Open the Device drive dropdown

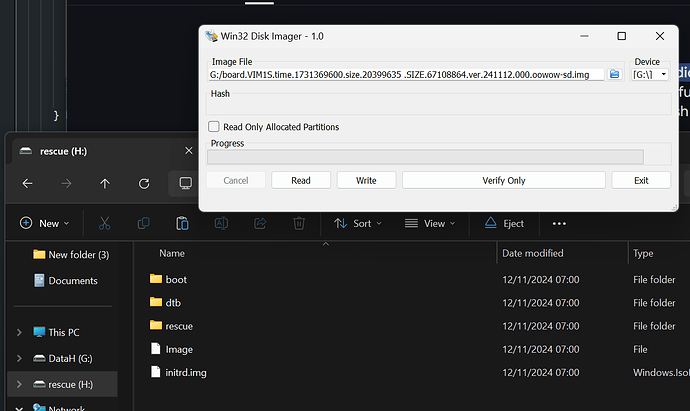coord(650,75)
